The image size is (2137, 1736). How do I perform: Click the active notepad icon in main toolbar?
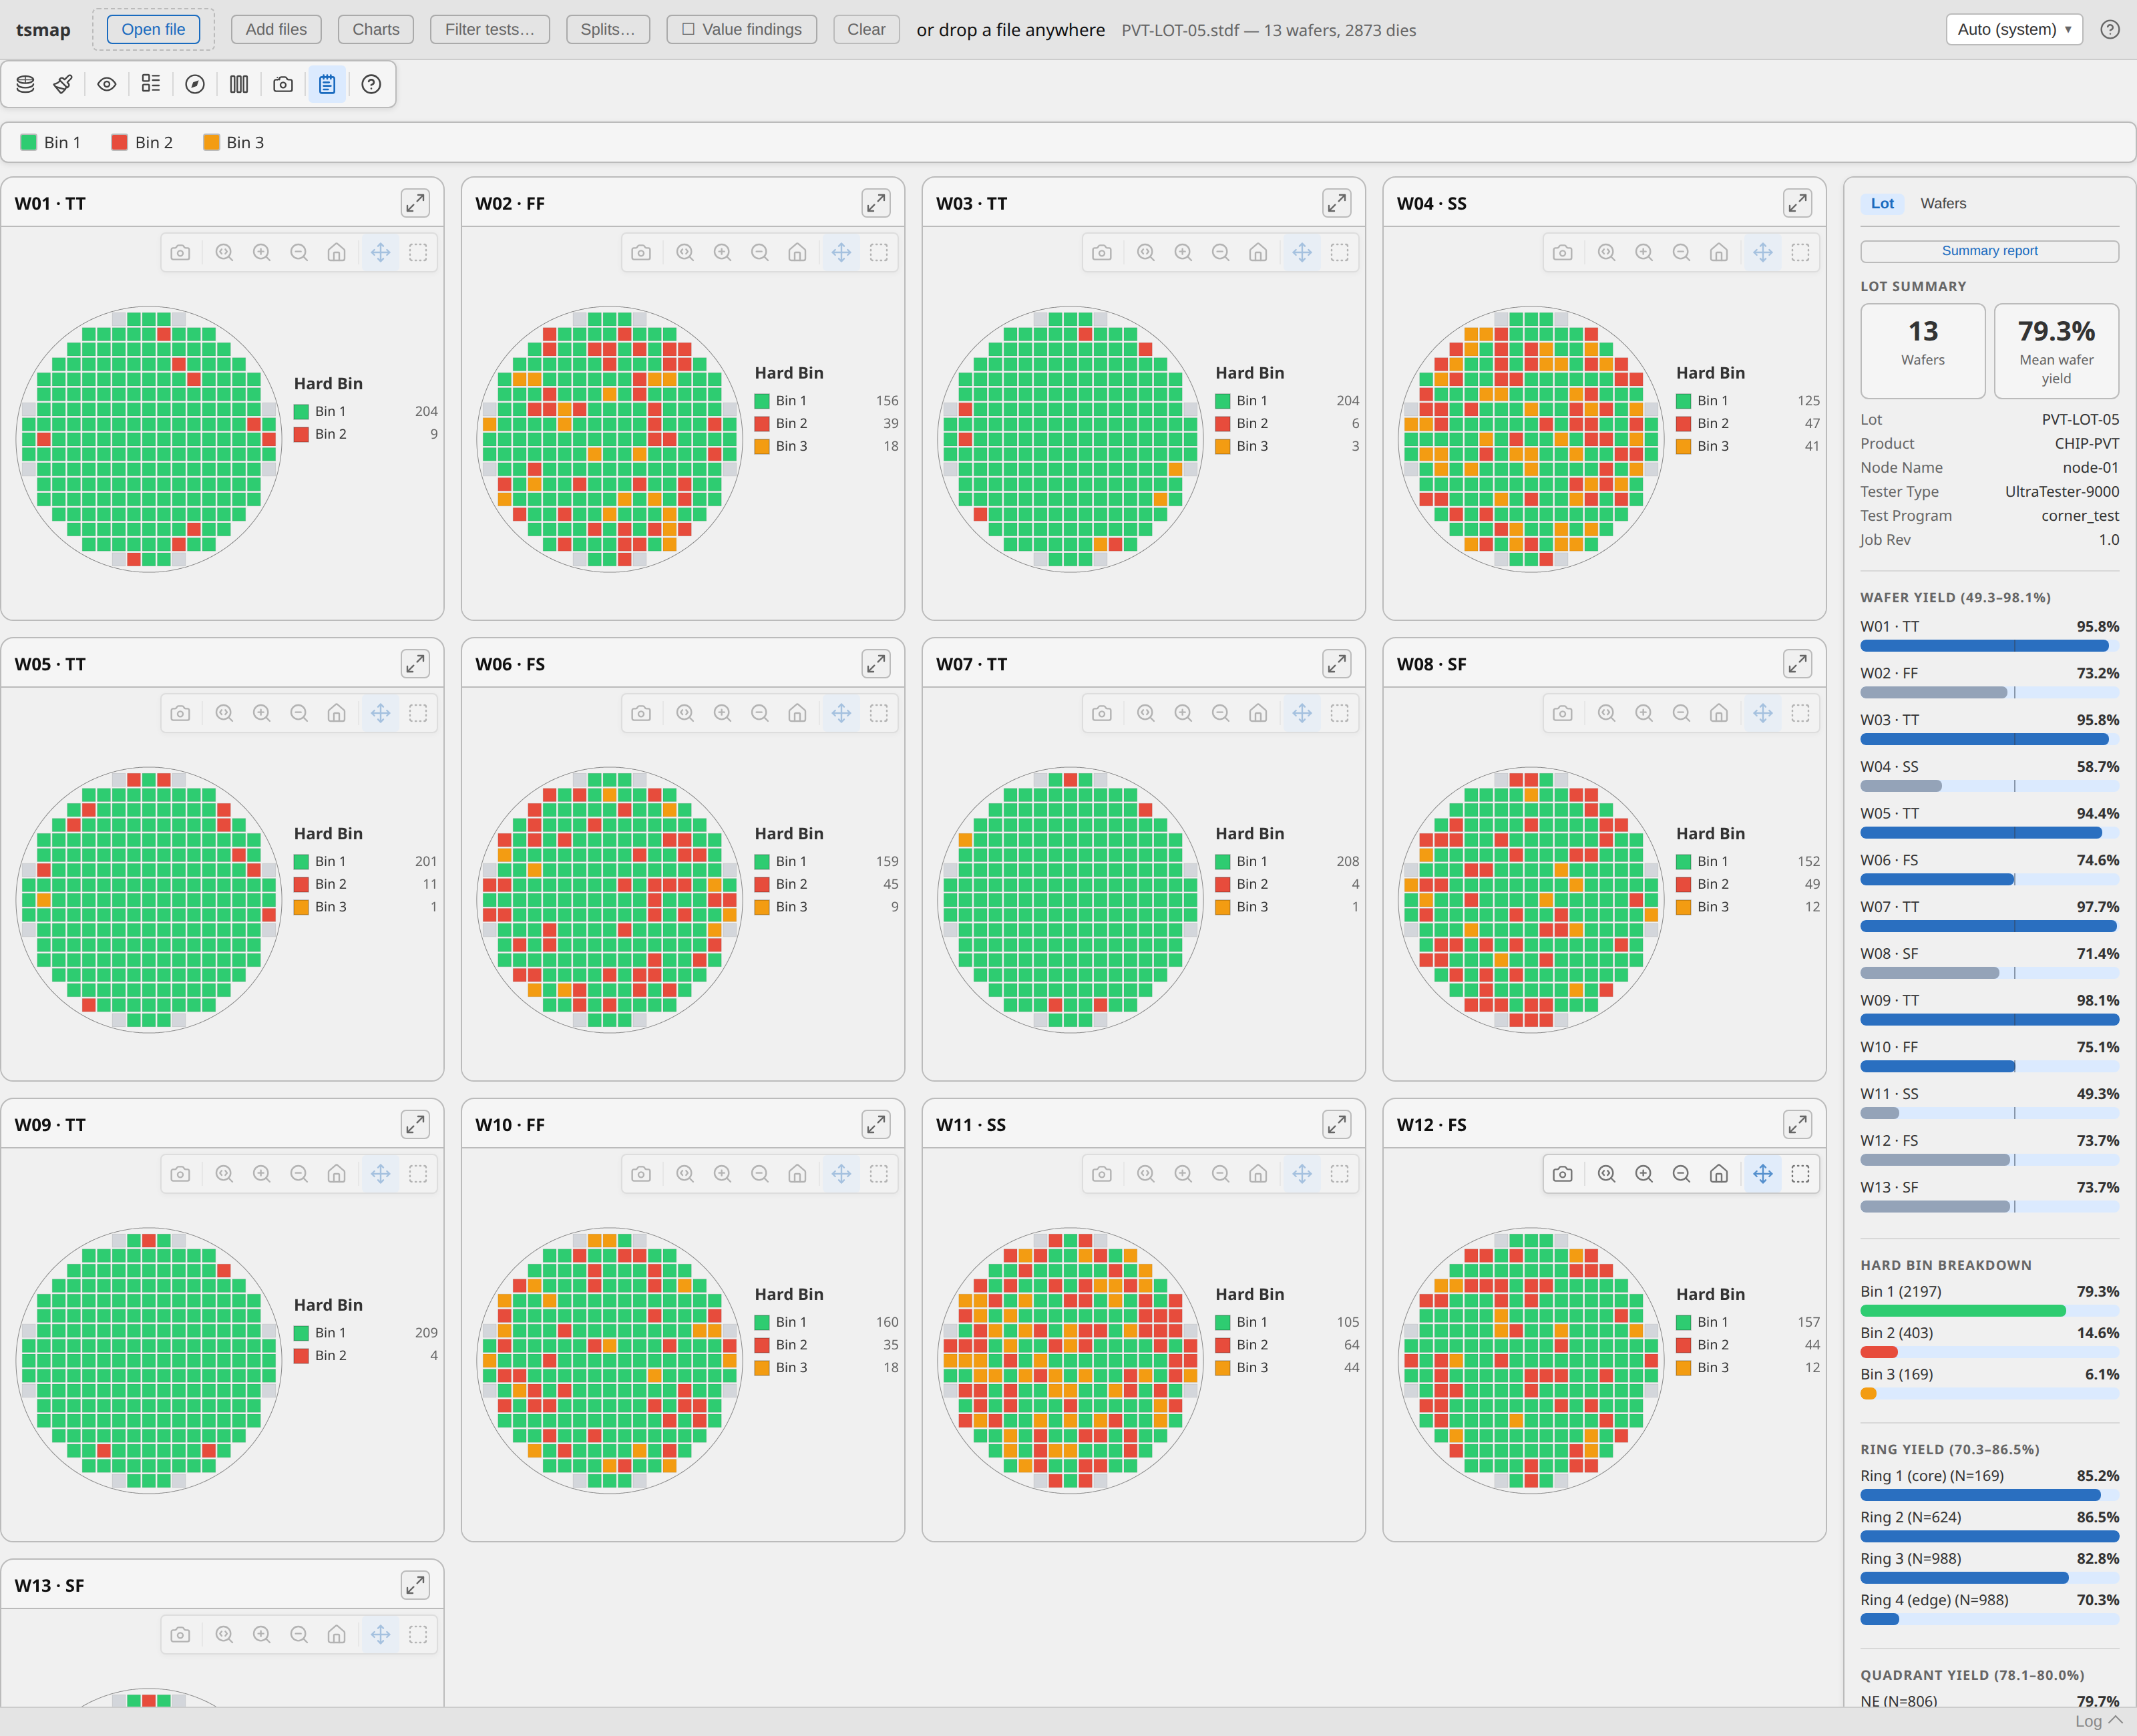[x=327, y=84]
